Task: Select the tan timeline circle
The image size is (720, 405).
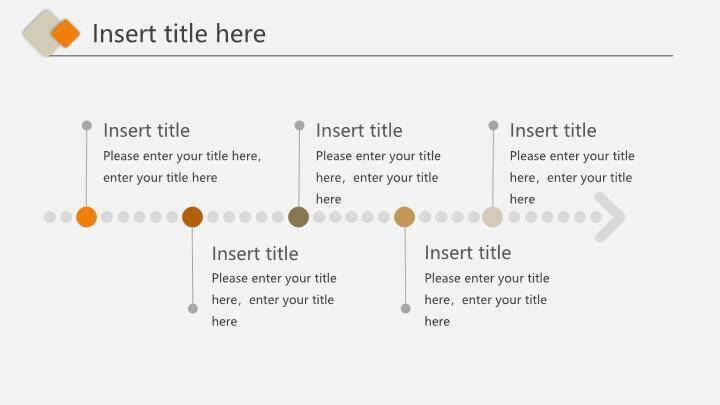Action: pos(404,217)
